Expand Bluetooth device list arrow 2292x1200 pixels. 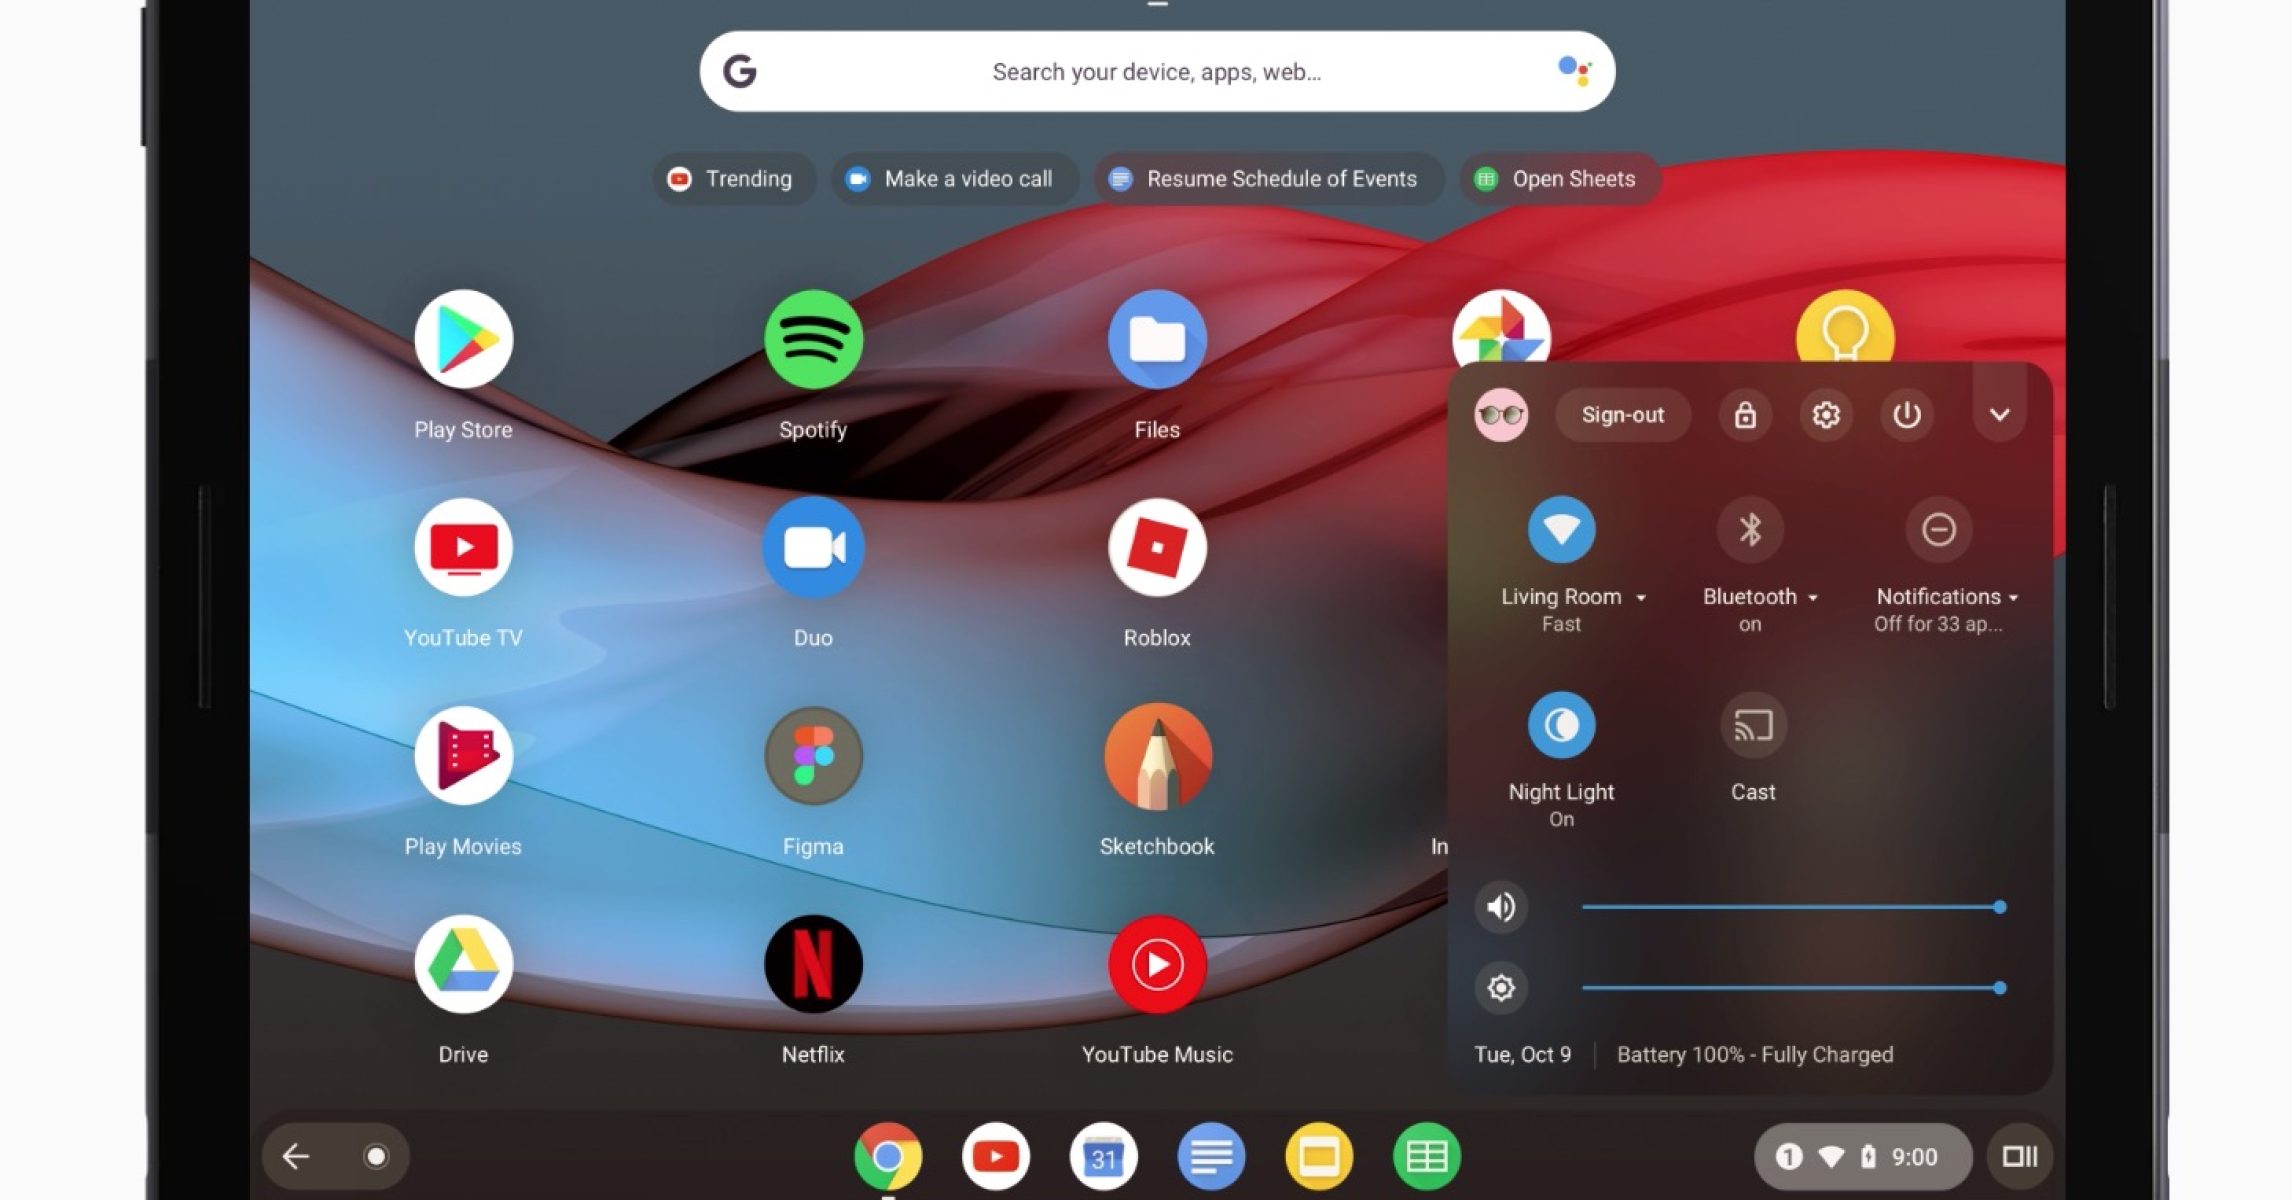coord(1813,598)
